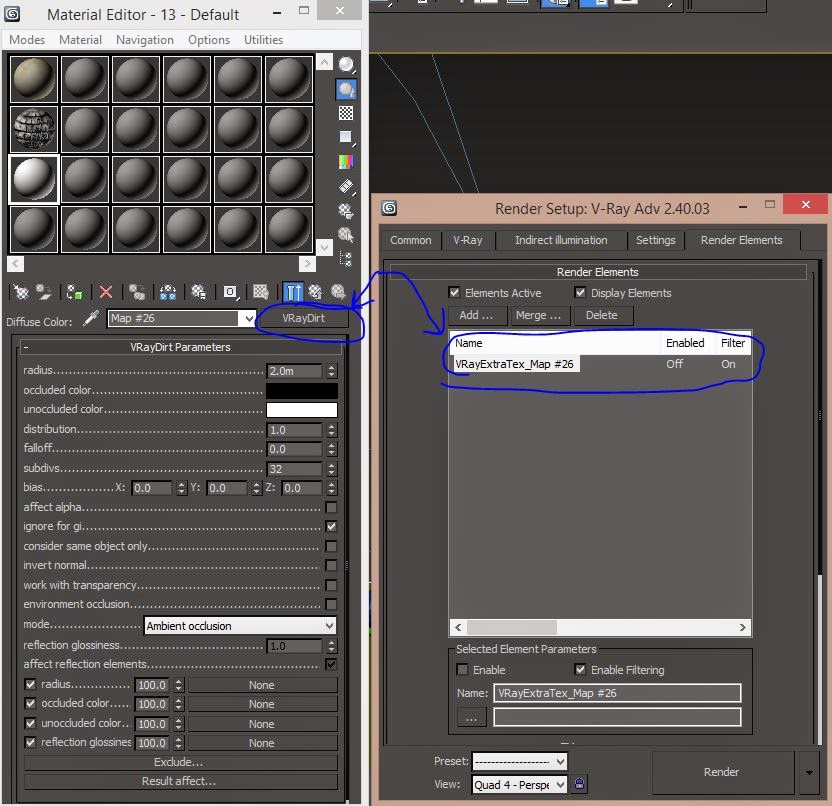Screen dimensions: 832x806
Task: Click the radius spinner arrows at 2.0m
Action: (x=332, y=371)
